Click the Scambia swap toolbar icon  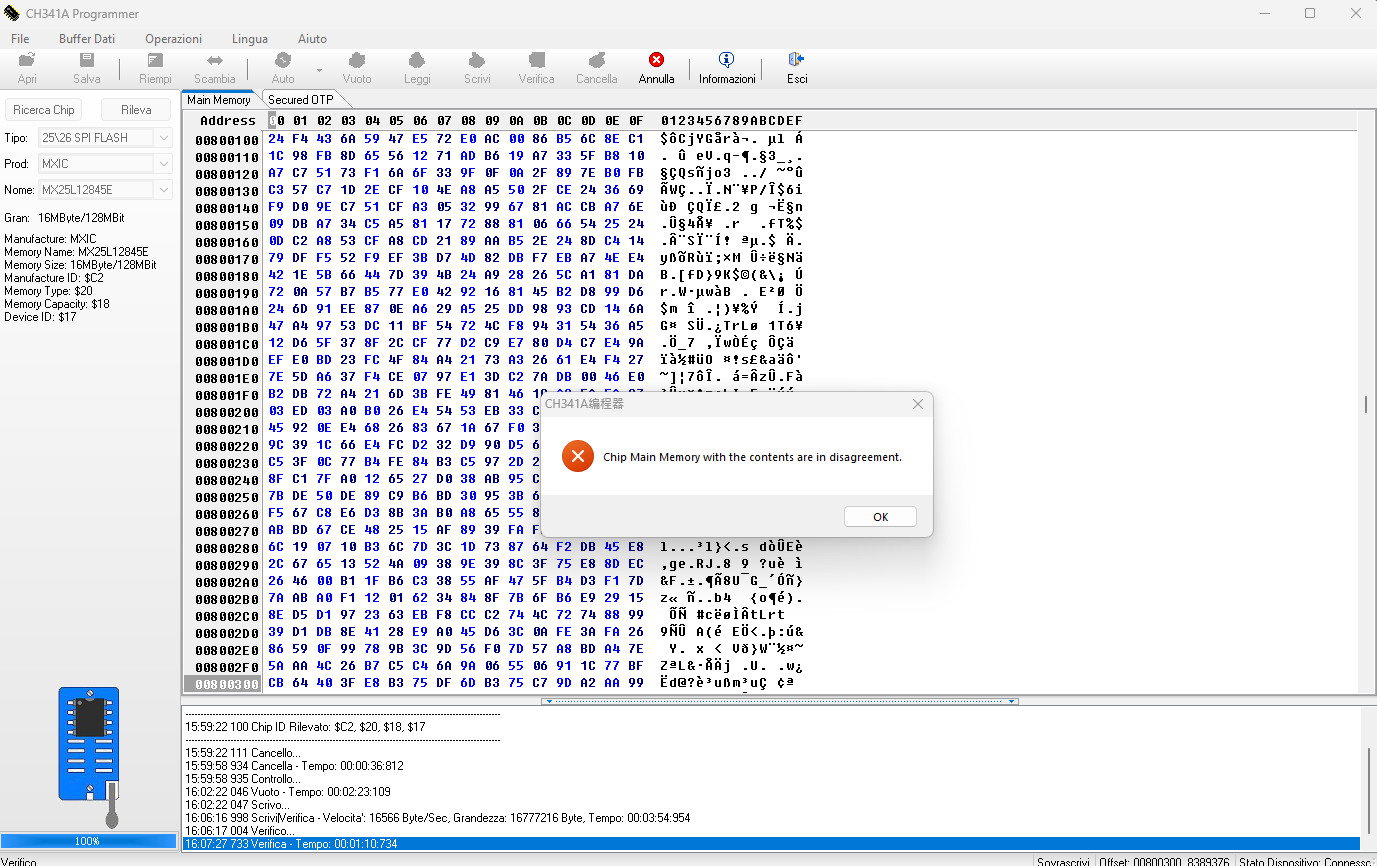tap(215, 68)
